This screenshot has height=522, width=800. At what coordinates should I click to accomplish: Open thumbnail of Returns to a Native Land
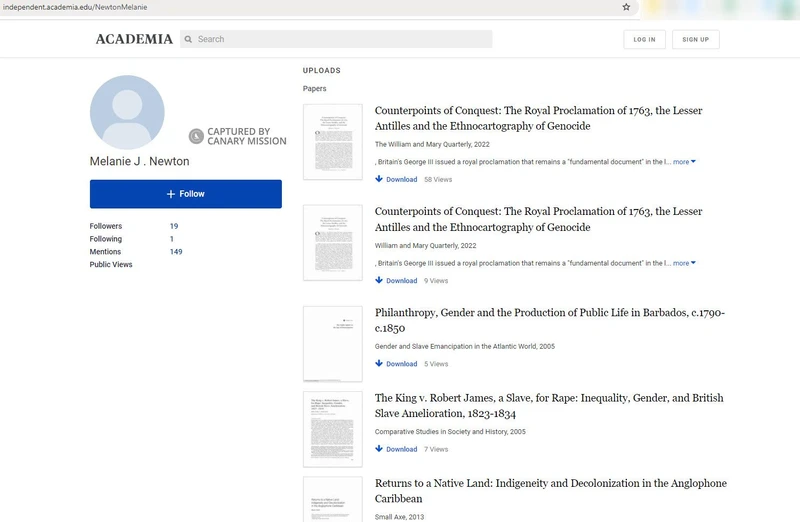pos(333,499)
